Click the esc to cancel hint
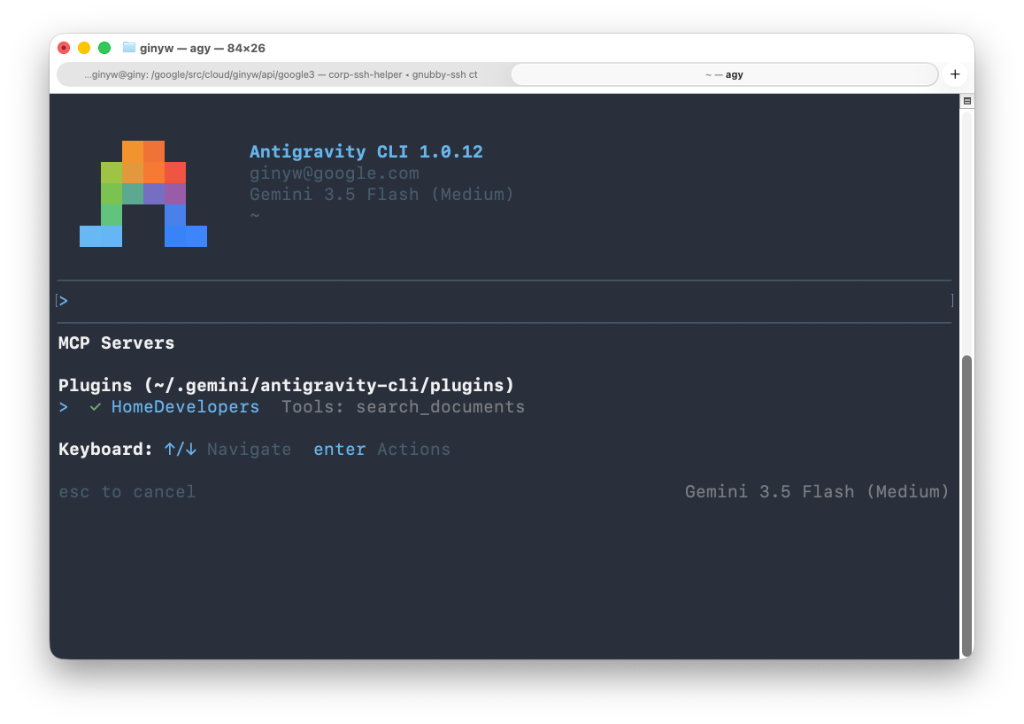Image resolution: width=1024 pixels, height=724 pixels. 127,492
